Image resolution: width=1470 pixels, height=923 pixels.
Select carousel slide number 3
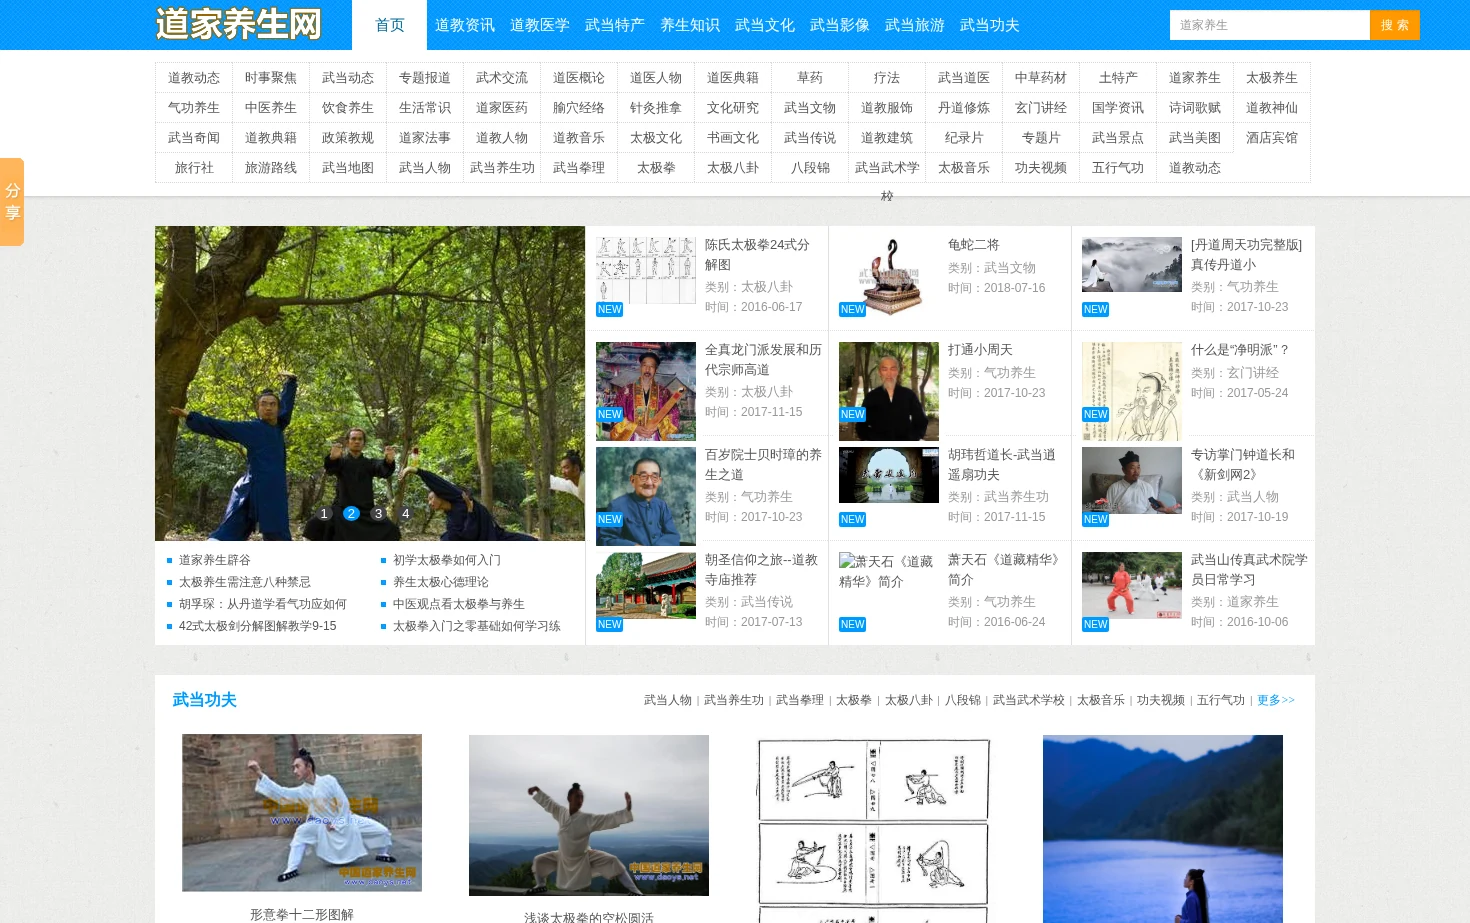[378, 514]
